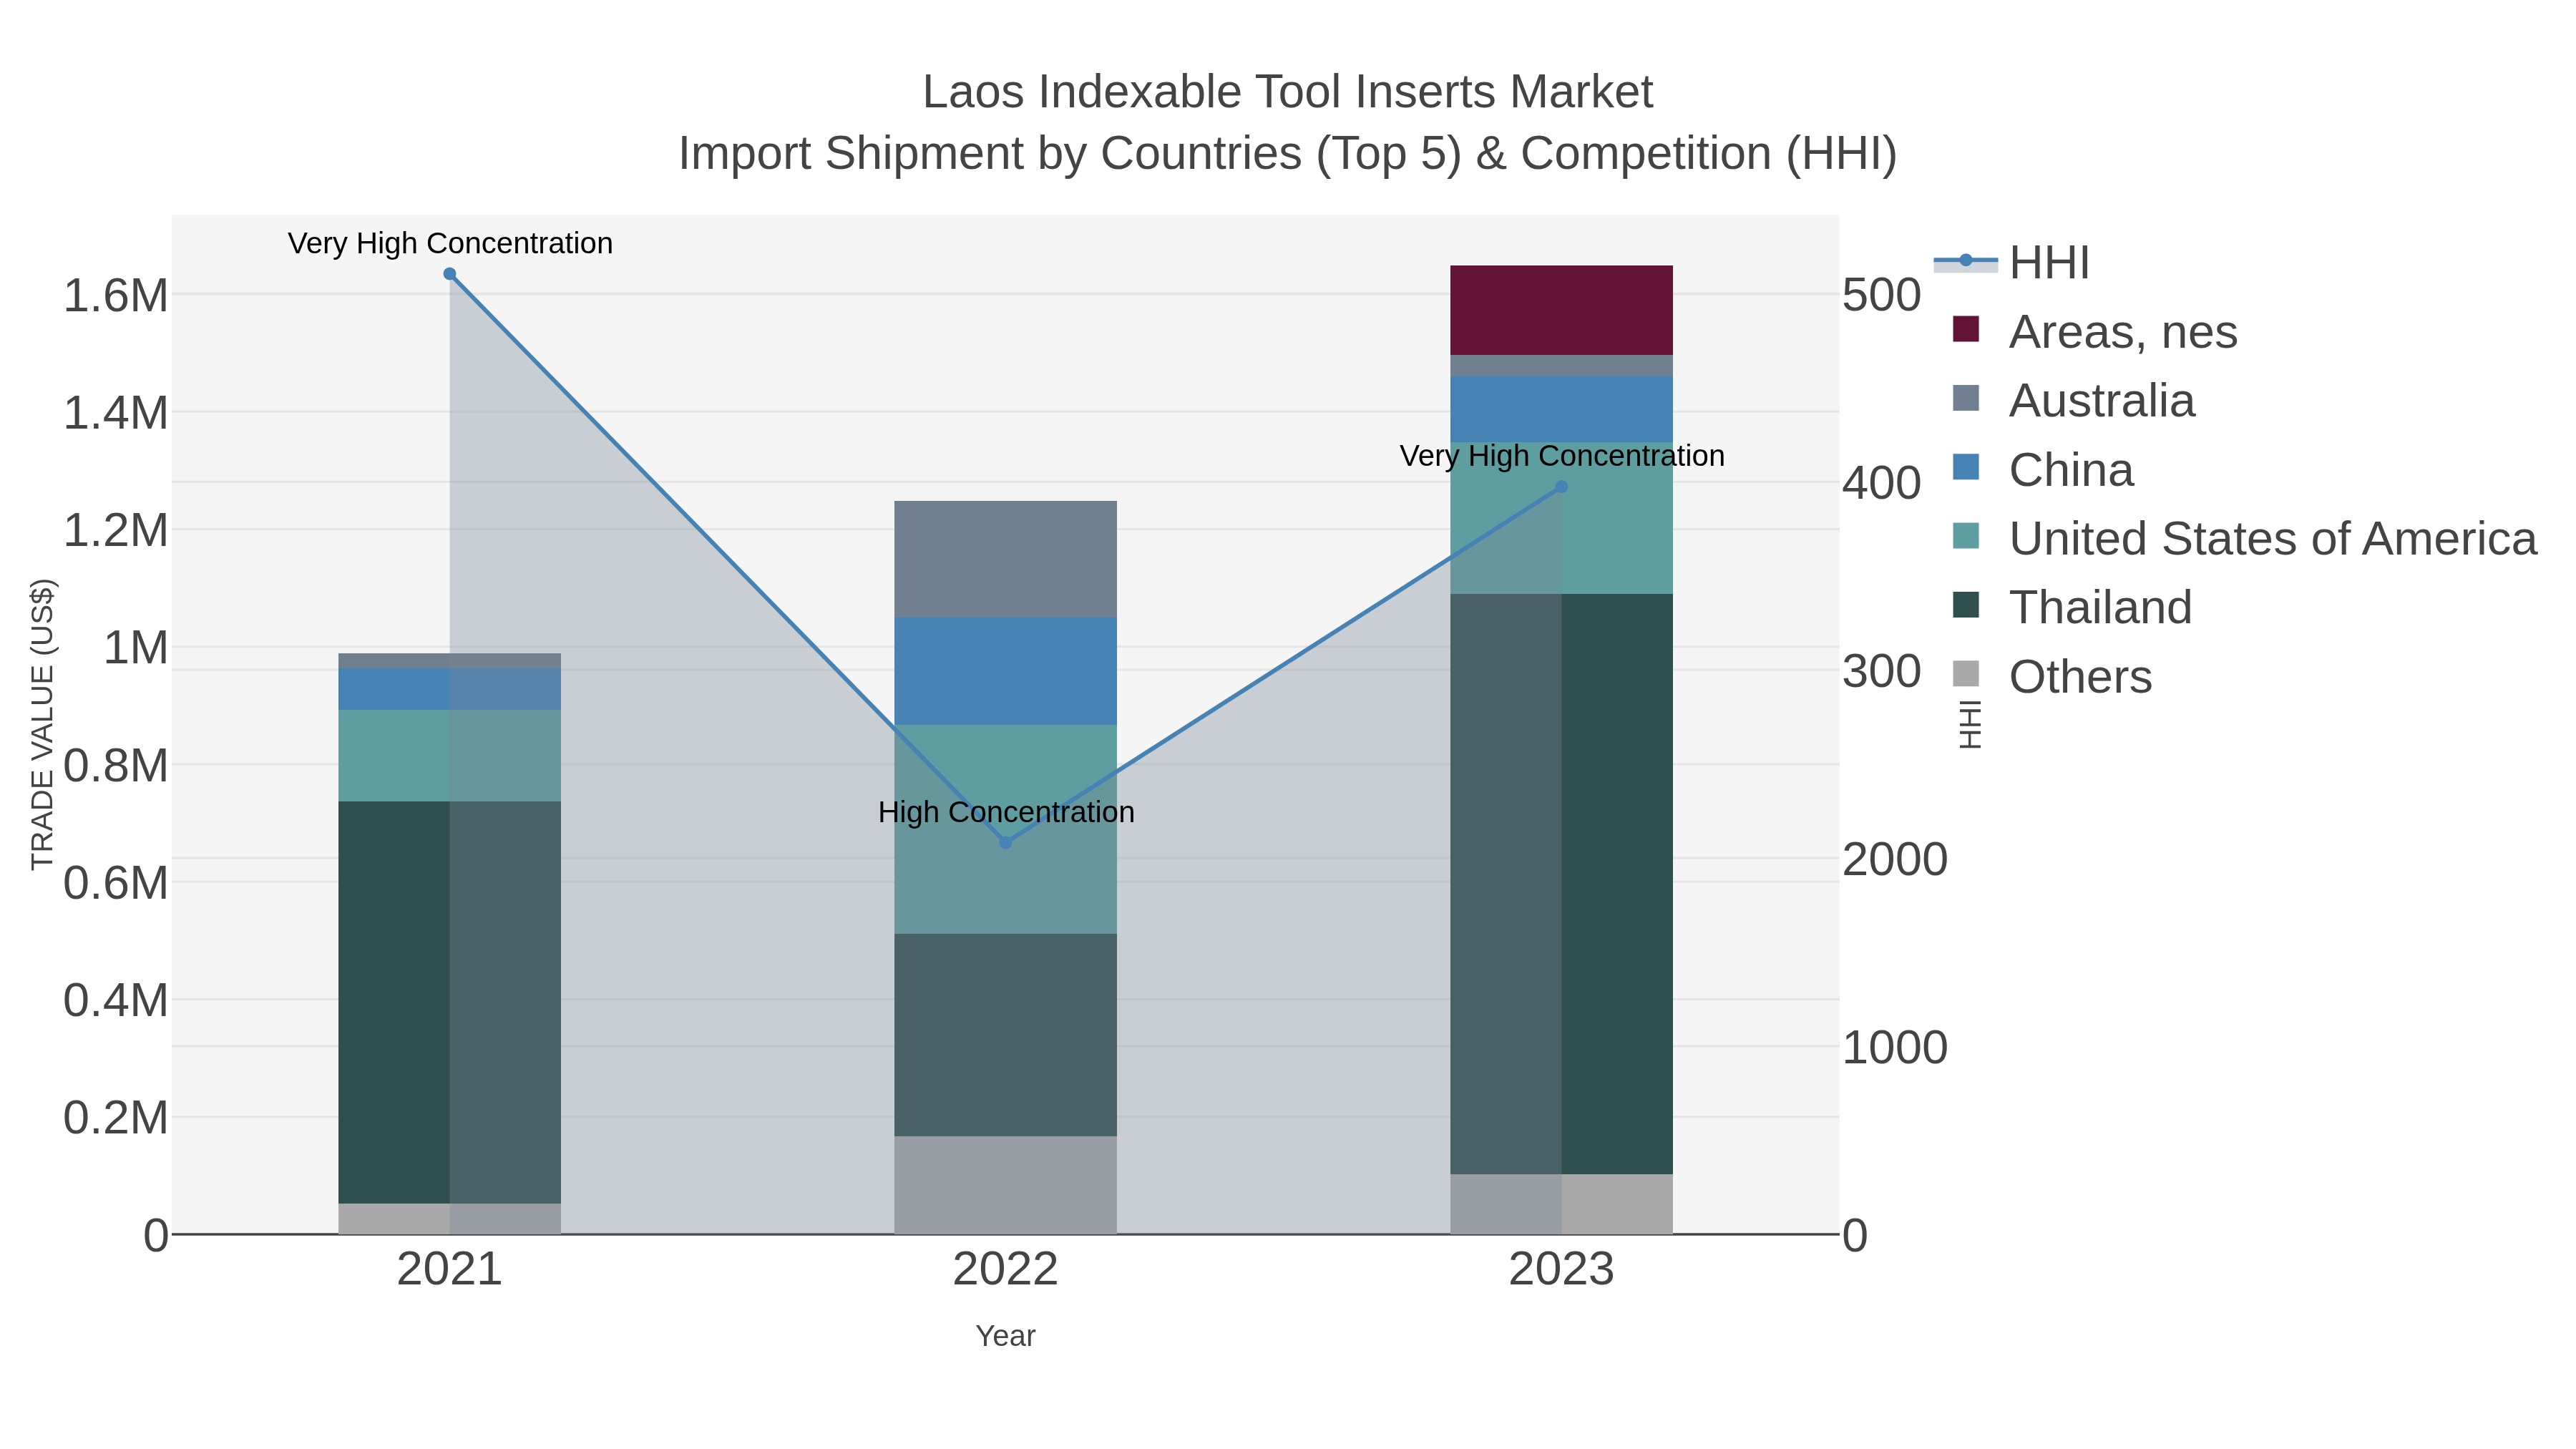Click the Thailand segment of the 2022 bar
This screenshot has height=1449, width=2576.
(x=1006, y=1035)
